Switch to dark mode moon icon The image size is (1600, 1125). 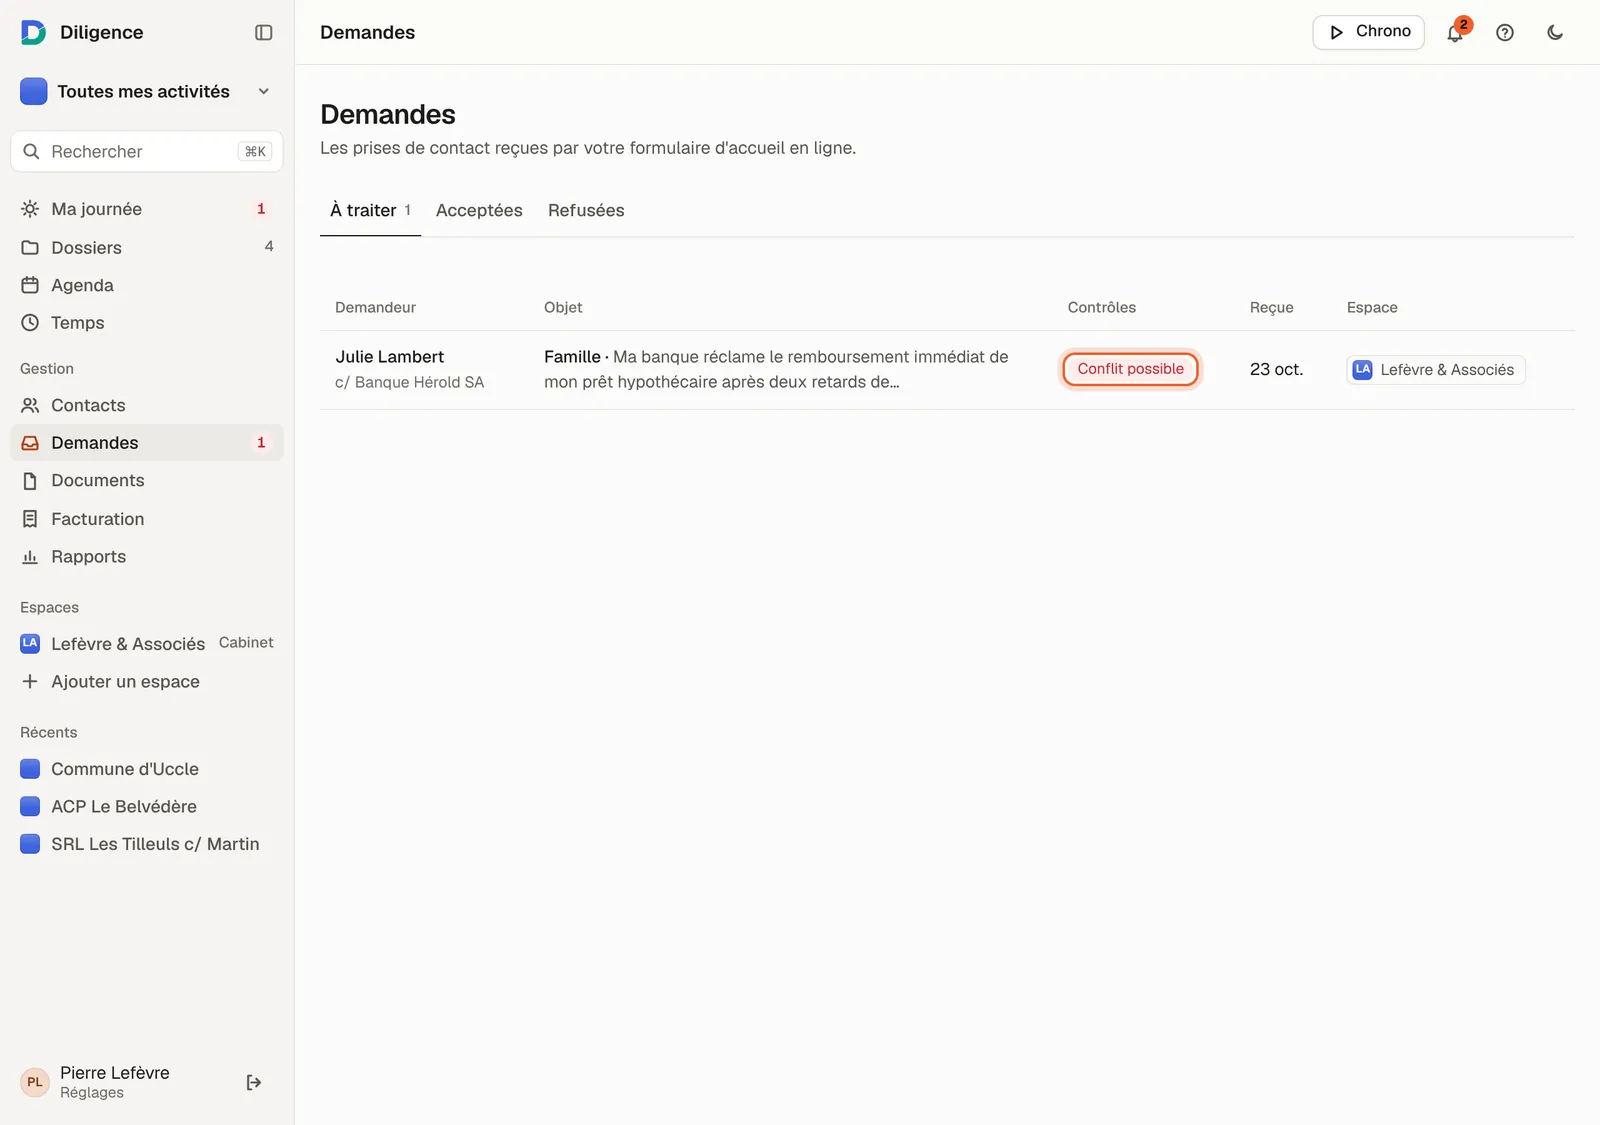click(x=1555, y=32)
